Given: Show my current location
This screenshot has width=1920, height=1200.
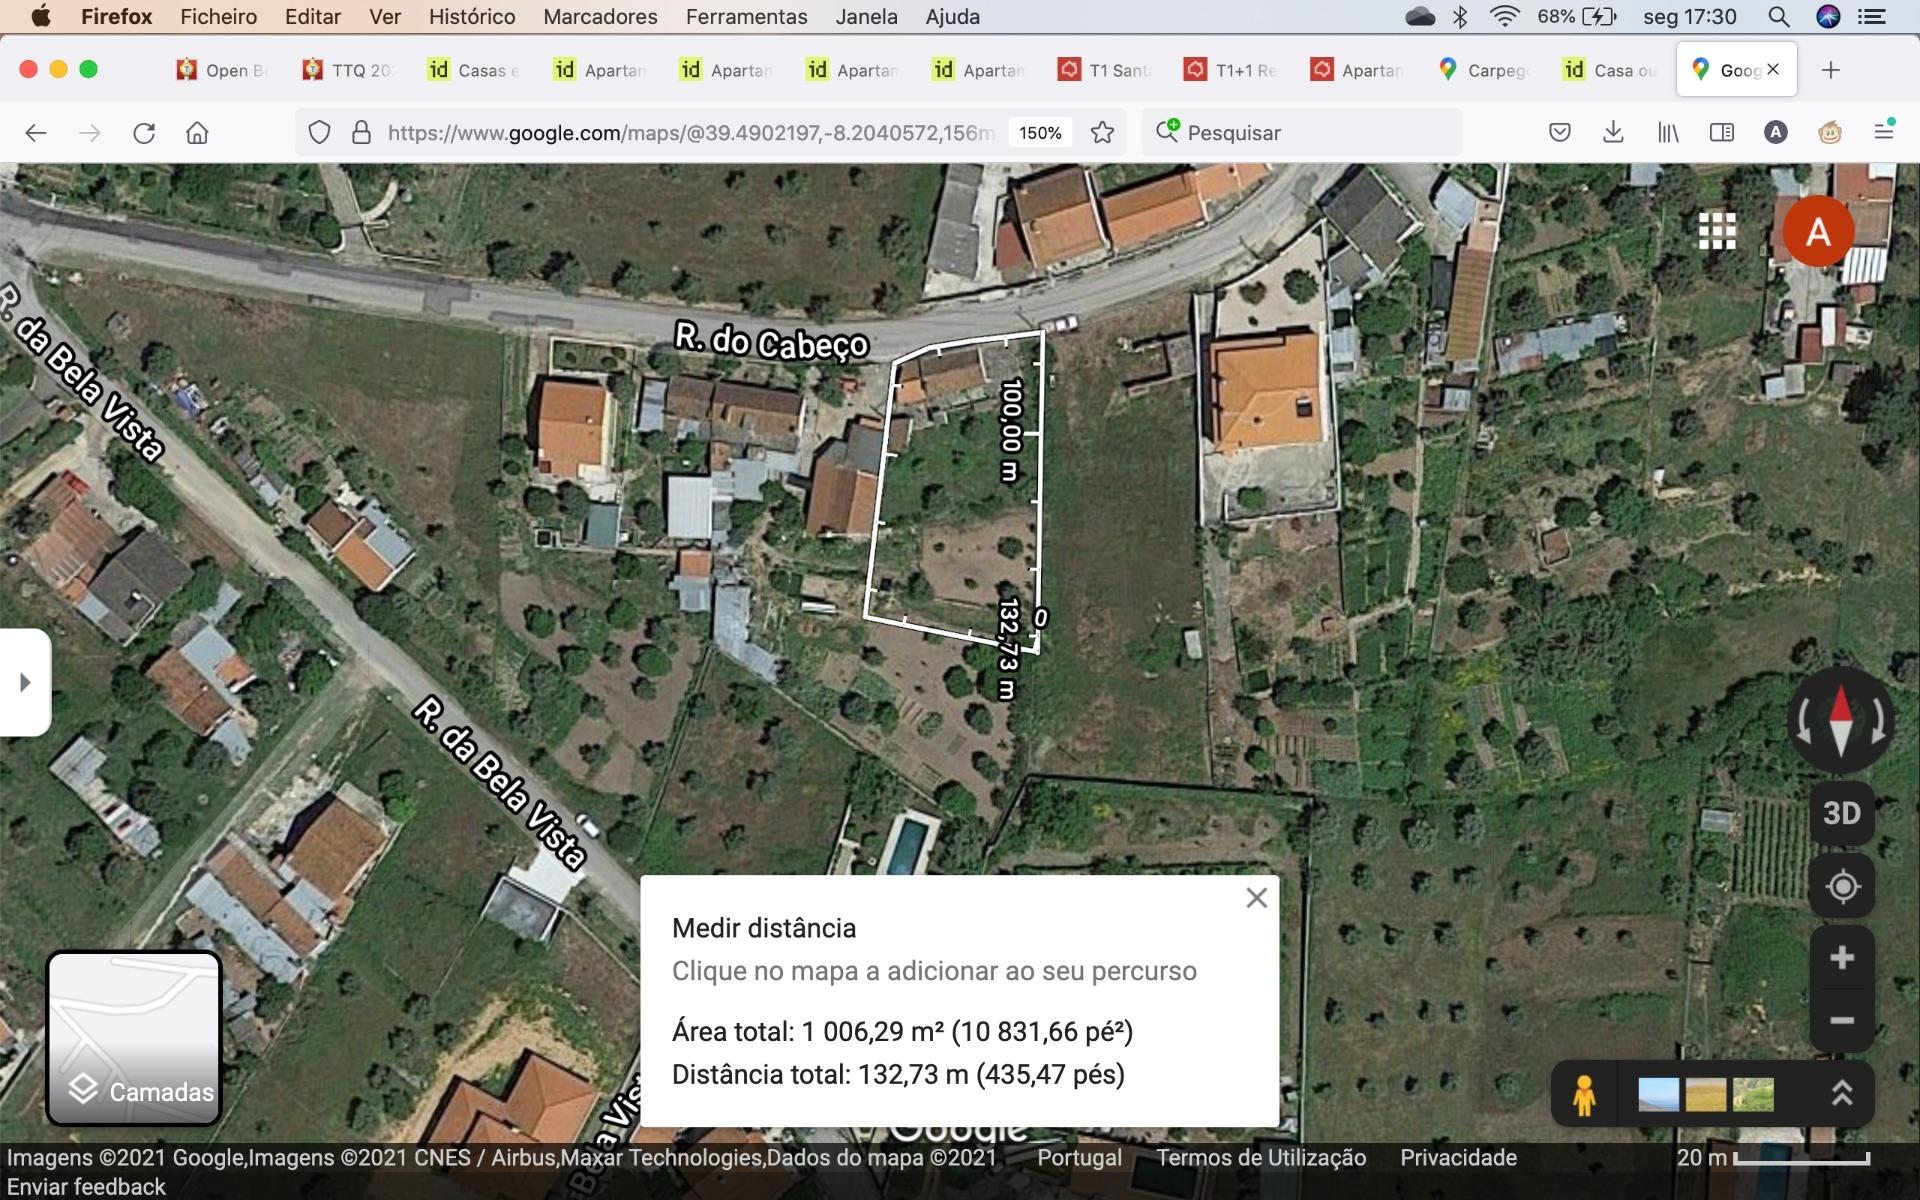Looking at the screenshot, I should [x=1842, y=887].
